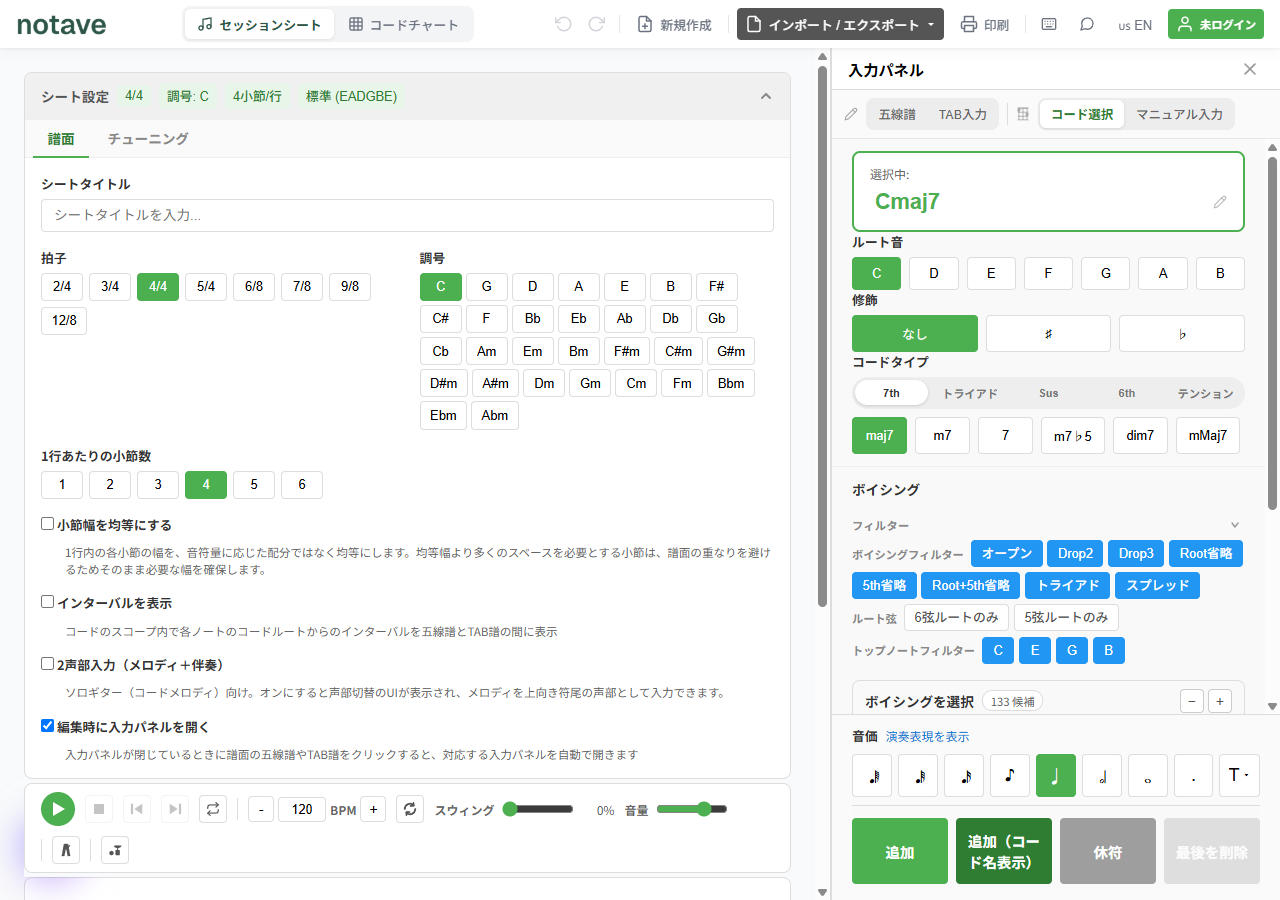
Task: Click the 演奏表現を表示 link
Action: (927, 737)
